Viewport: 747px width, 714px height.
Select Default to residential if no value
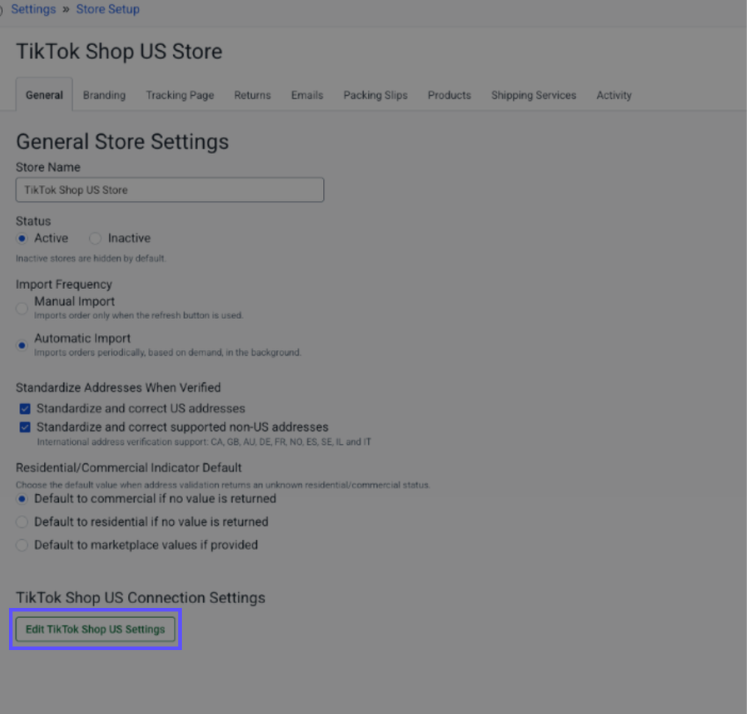pyautogui.click(x=22, y=522)
